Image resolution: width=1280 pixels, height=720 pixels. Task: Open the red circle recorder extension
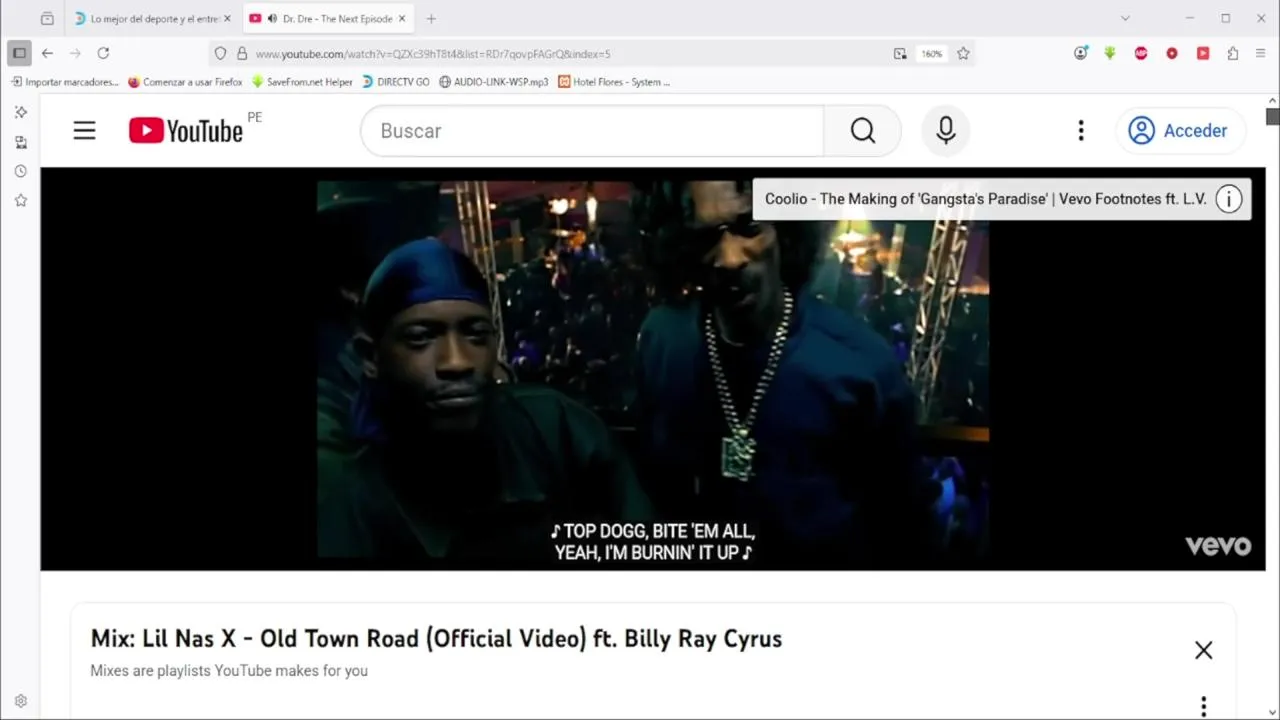point(1172,53)
